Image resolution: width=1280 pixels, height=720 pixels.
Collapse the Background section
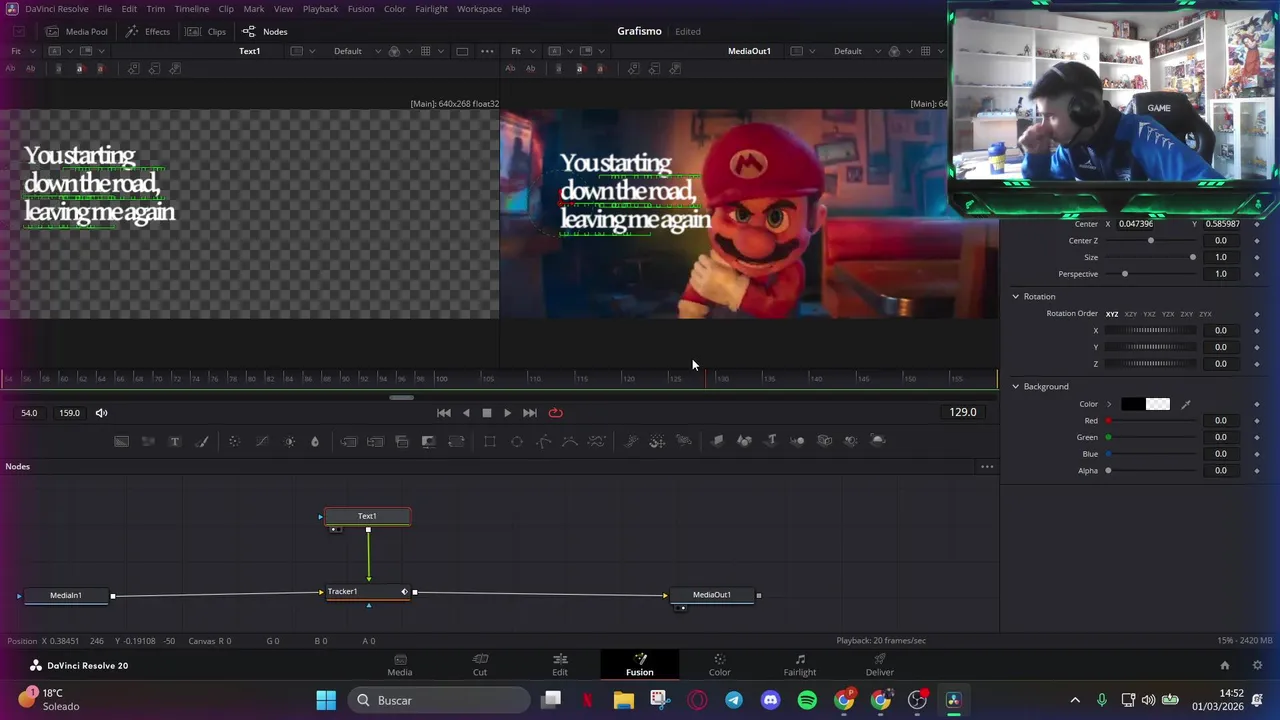coord(1016,387)
